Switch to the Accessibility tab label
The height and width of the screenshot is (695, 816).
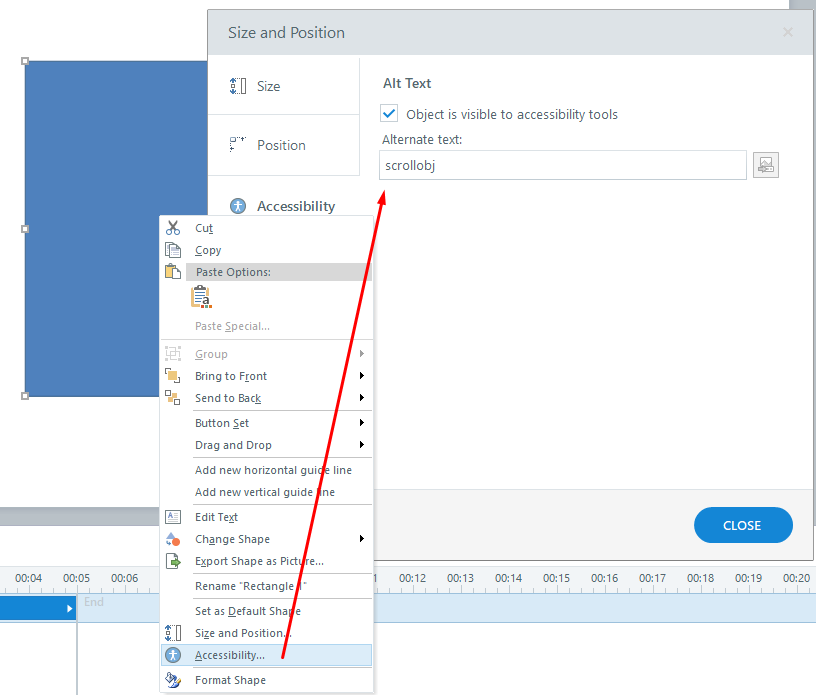pyautogui.click(x=296, y=206)
